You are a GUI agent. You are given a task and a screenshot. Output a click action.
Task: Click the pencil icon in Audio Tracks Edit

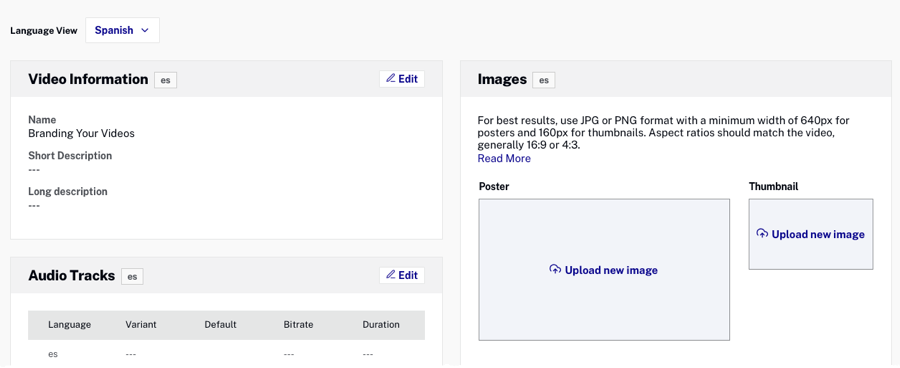(391, 275)
